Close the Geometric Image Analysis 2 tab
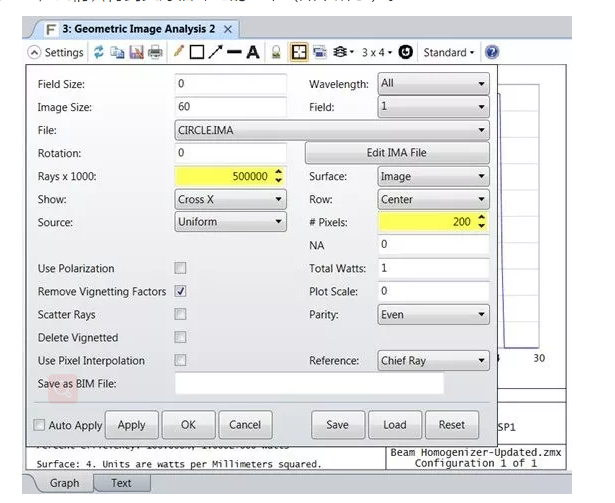The height and width of the screenshot is (503, 615). tap(227, 29)
